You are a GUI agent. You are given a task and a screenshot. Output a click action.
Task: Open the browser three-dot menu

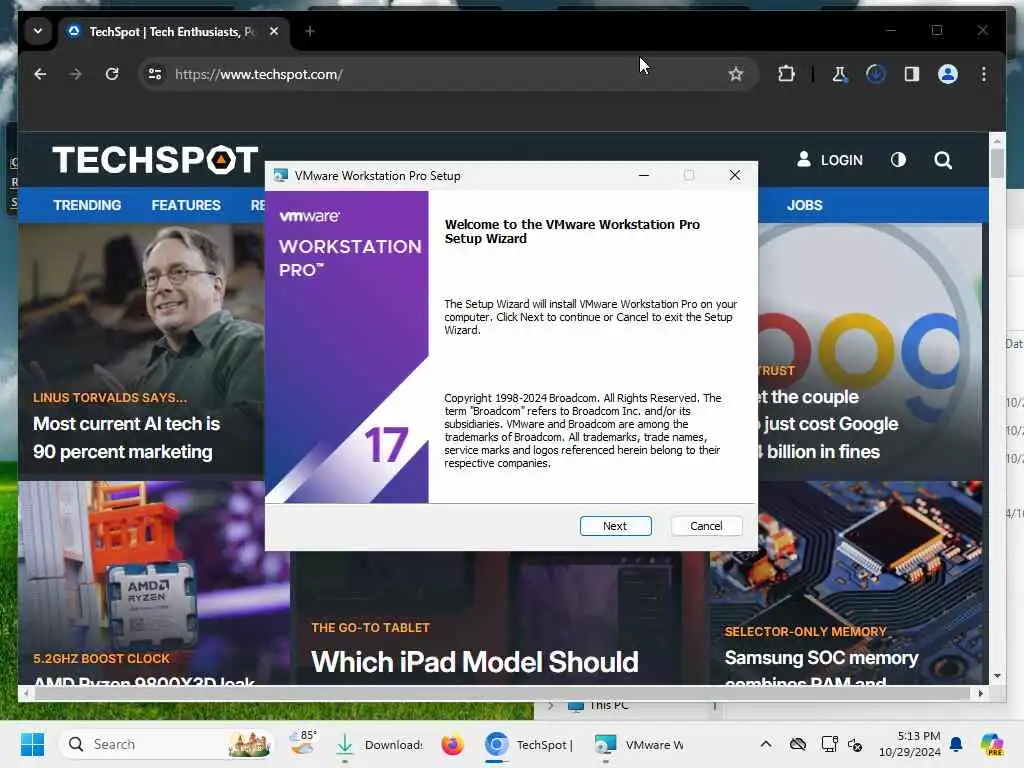point(984,74)
